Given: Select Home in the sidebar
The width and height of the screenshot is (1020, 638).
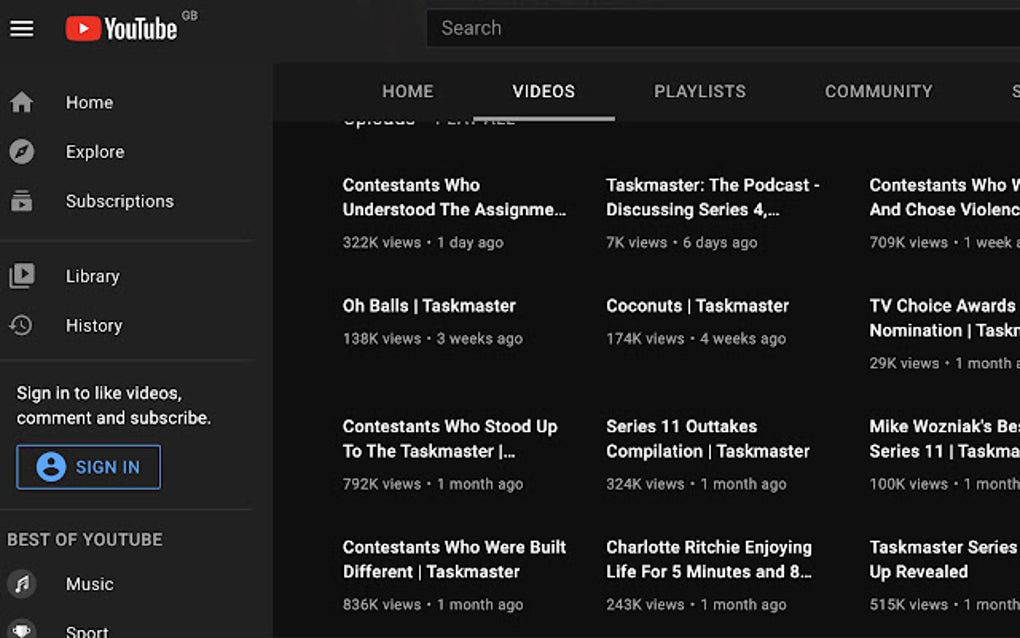Looking at the screenshot, I should coord(89,102).
